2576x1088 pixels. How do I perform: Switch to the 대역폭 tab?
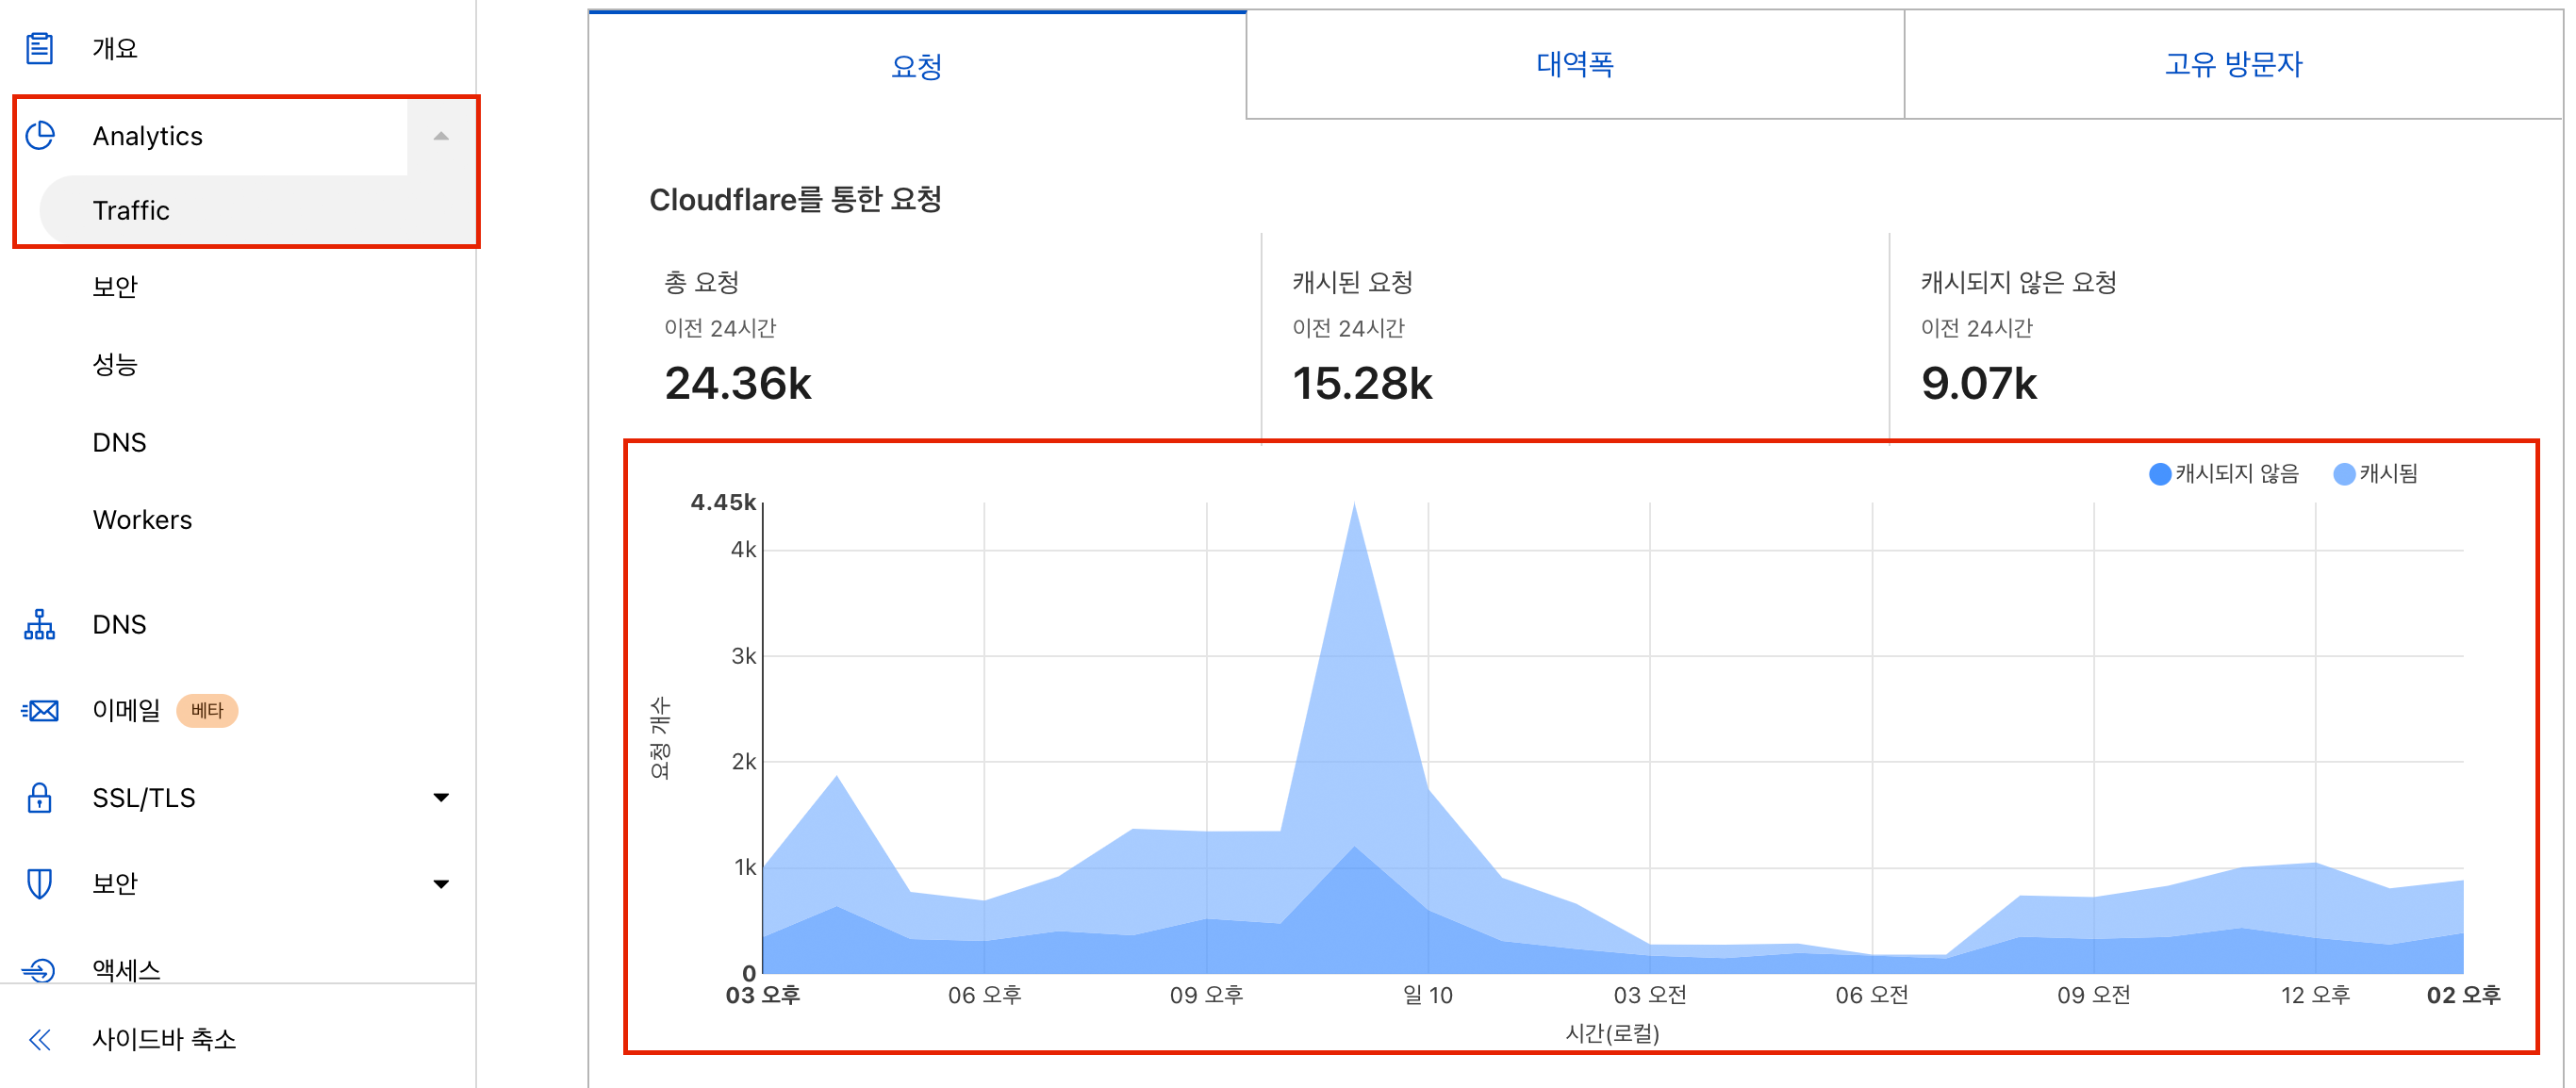point(1575,65)
